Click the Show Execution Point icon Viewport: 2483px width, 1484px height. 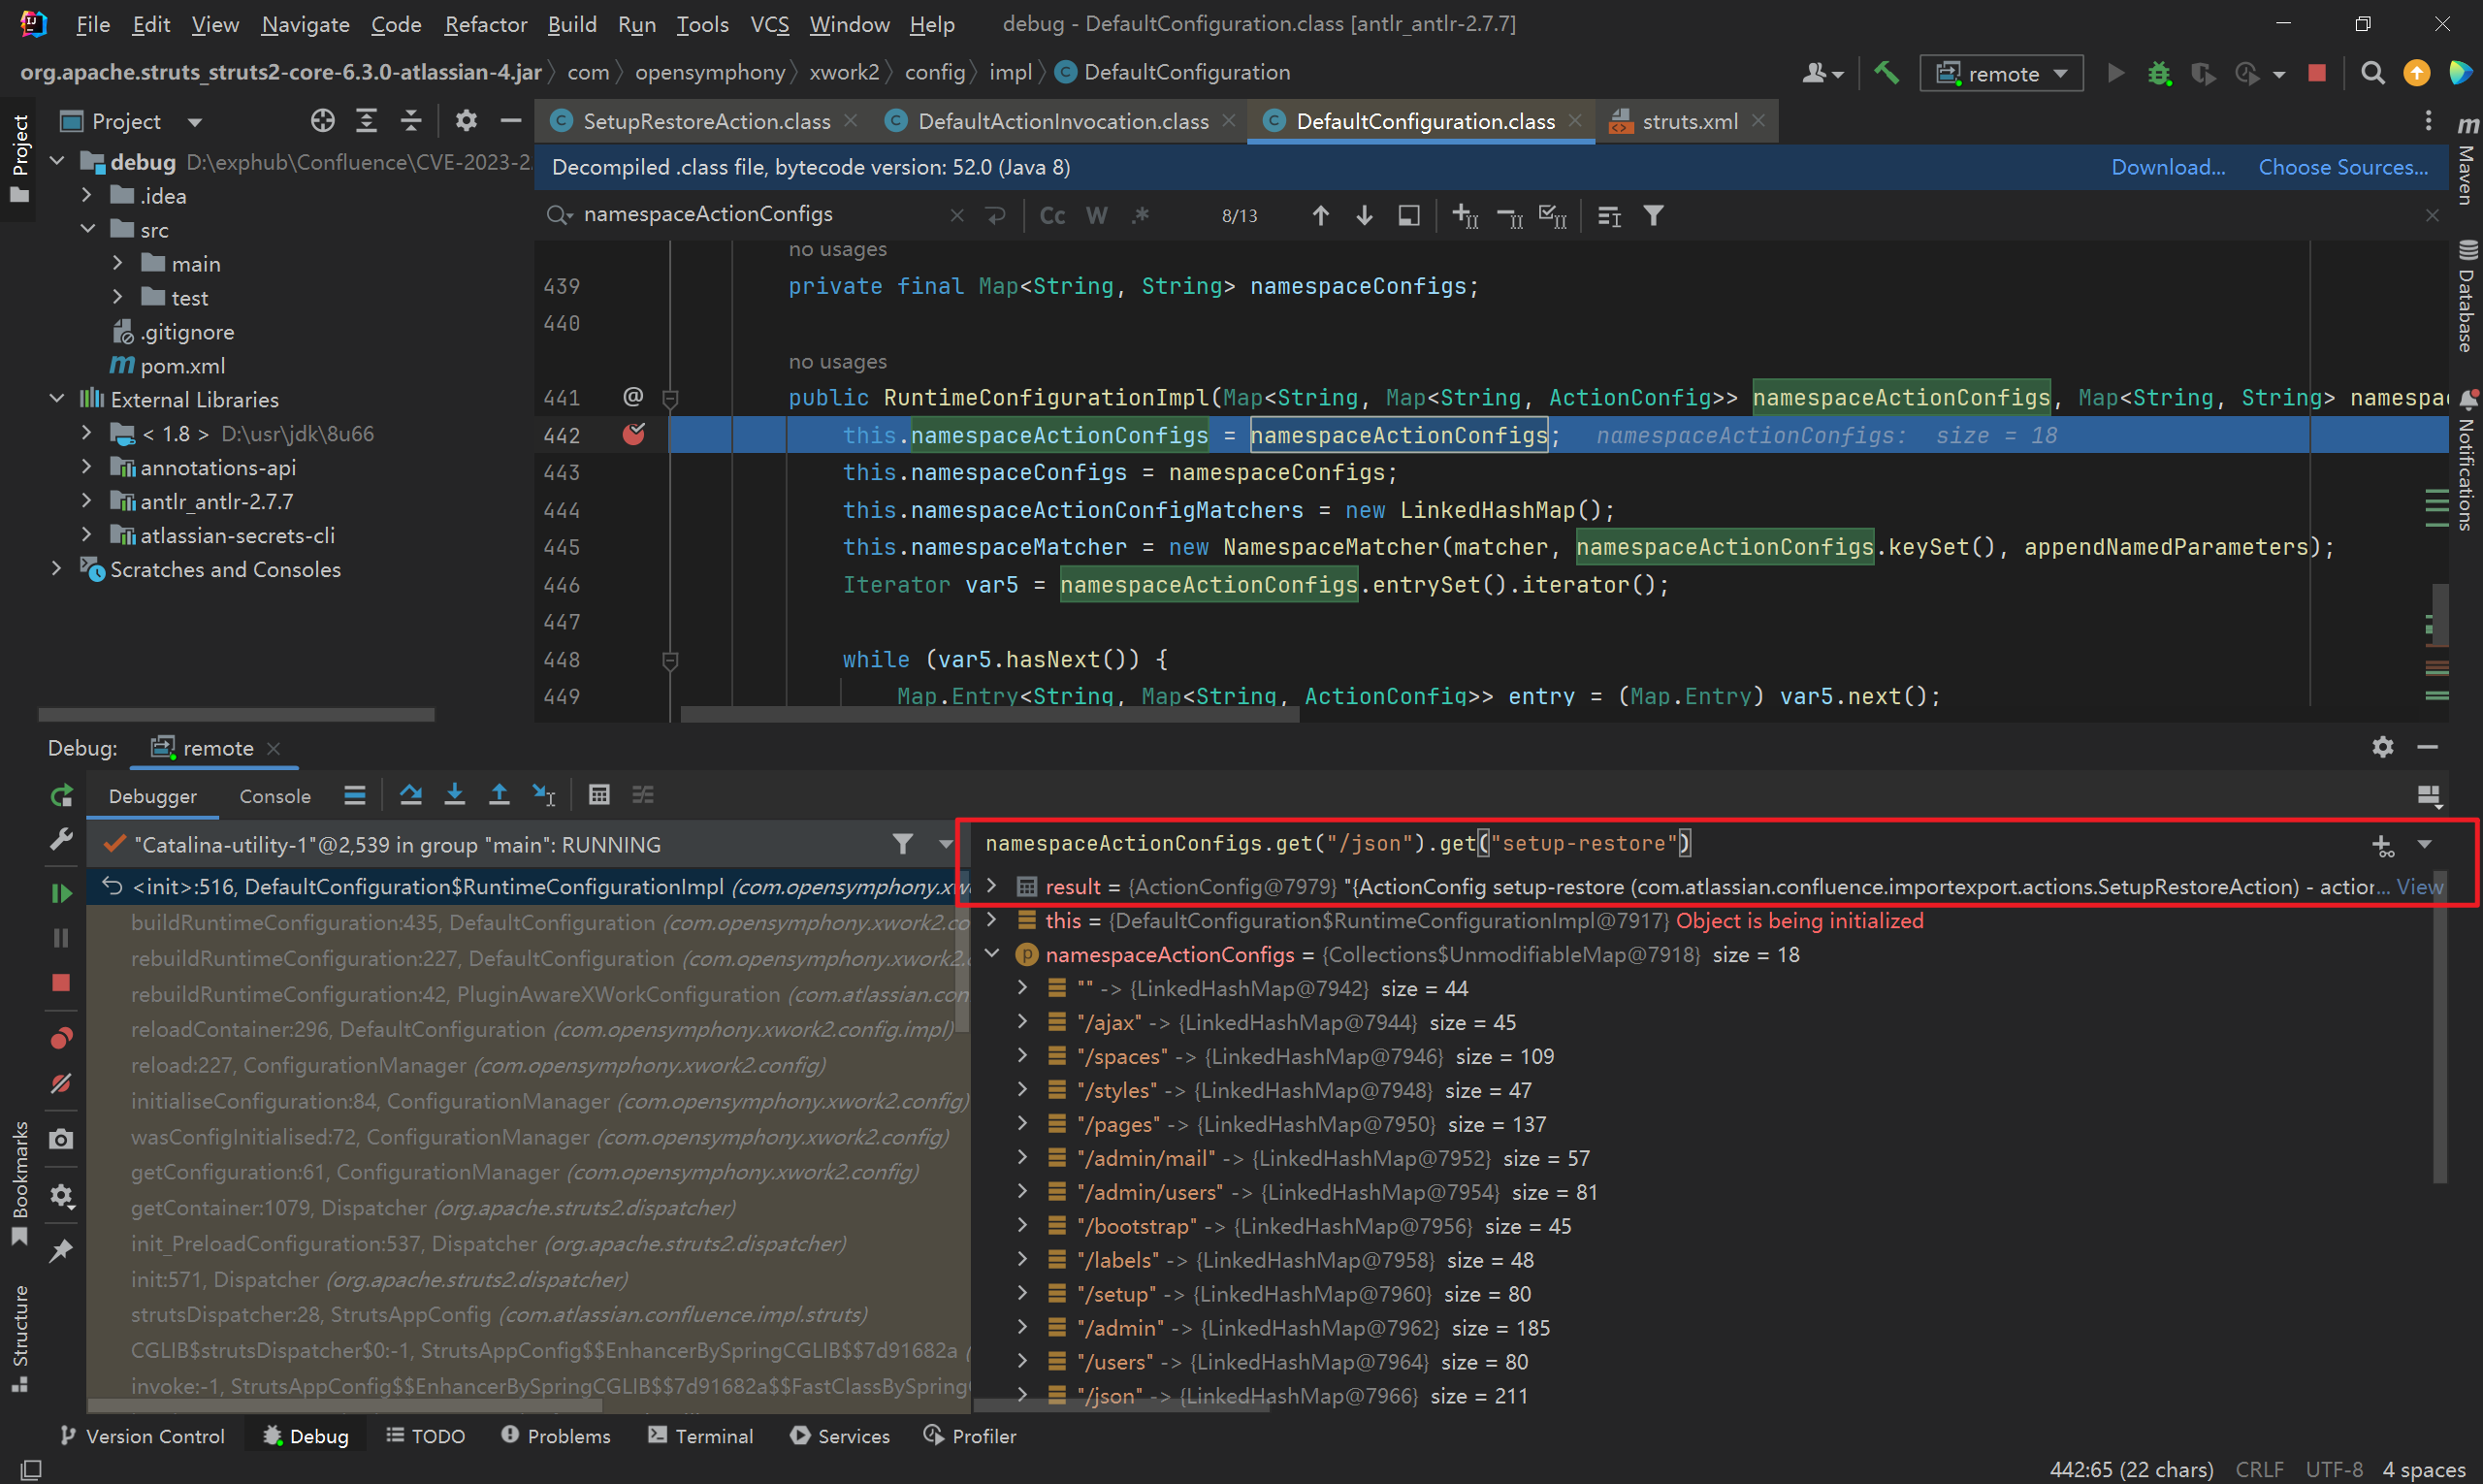pyautogui.click(x=354, y=795)
